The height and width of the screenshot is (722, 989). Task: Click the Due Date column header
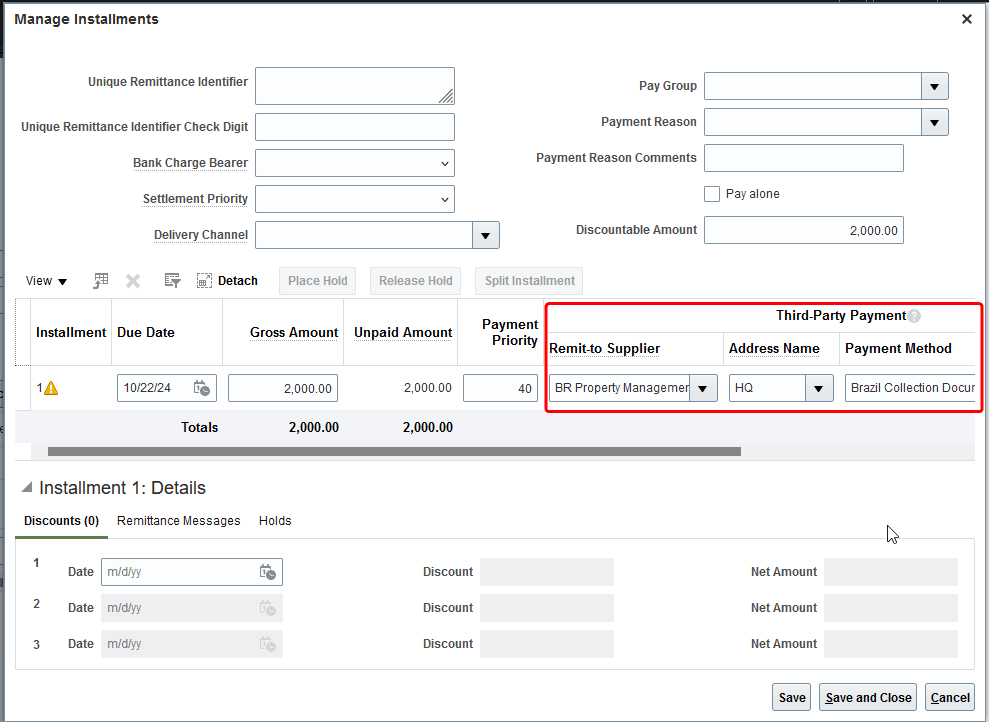click(146, 332)
